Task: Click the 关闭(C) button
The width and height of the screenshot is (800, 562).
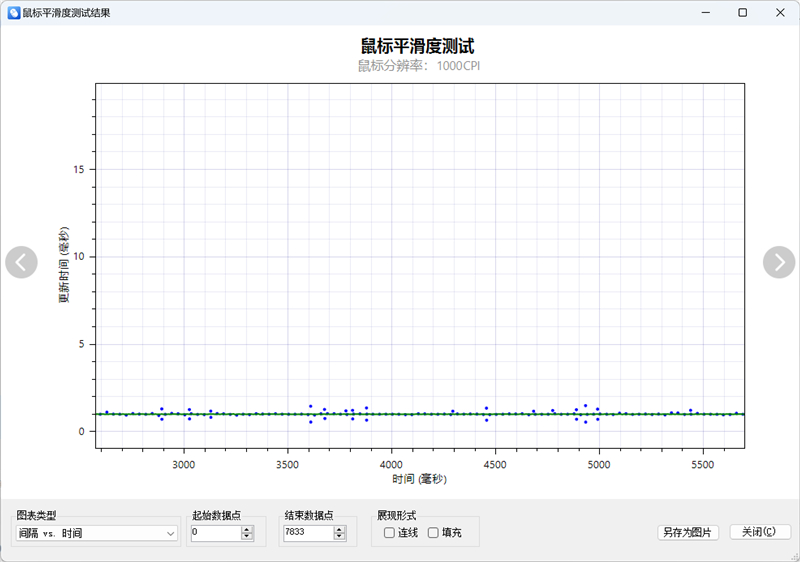Action: pyautogui.click(x=760, y=533)
